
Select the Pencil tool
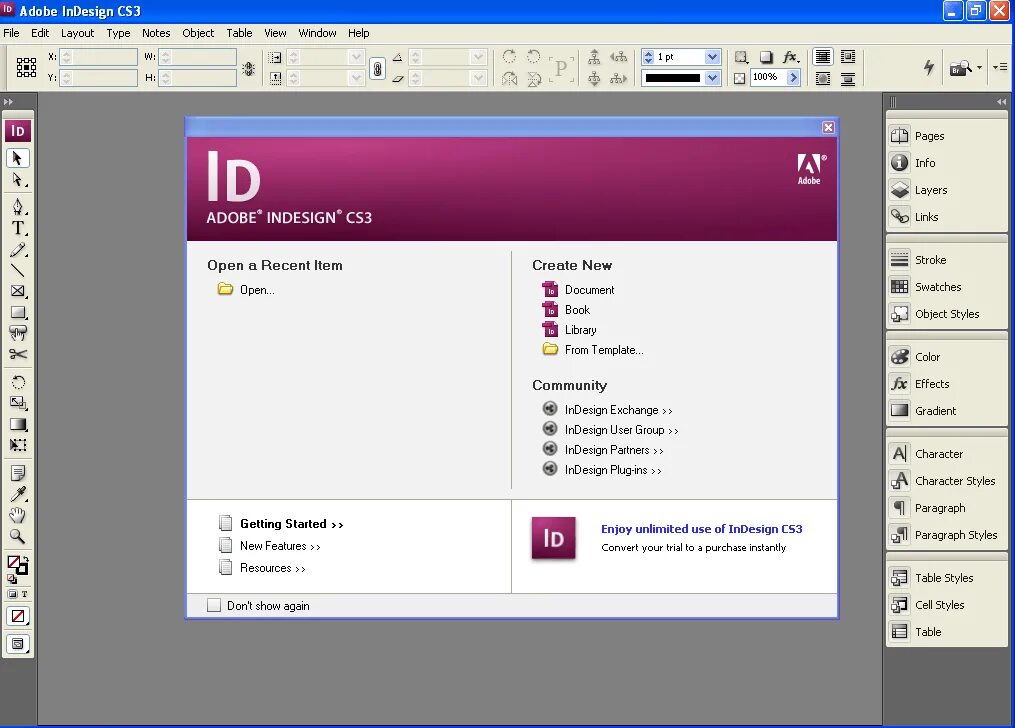(17, 250)
